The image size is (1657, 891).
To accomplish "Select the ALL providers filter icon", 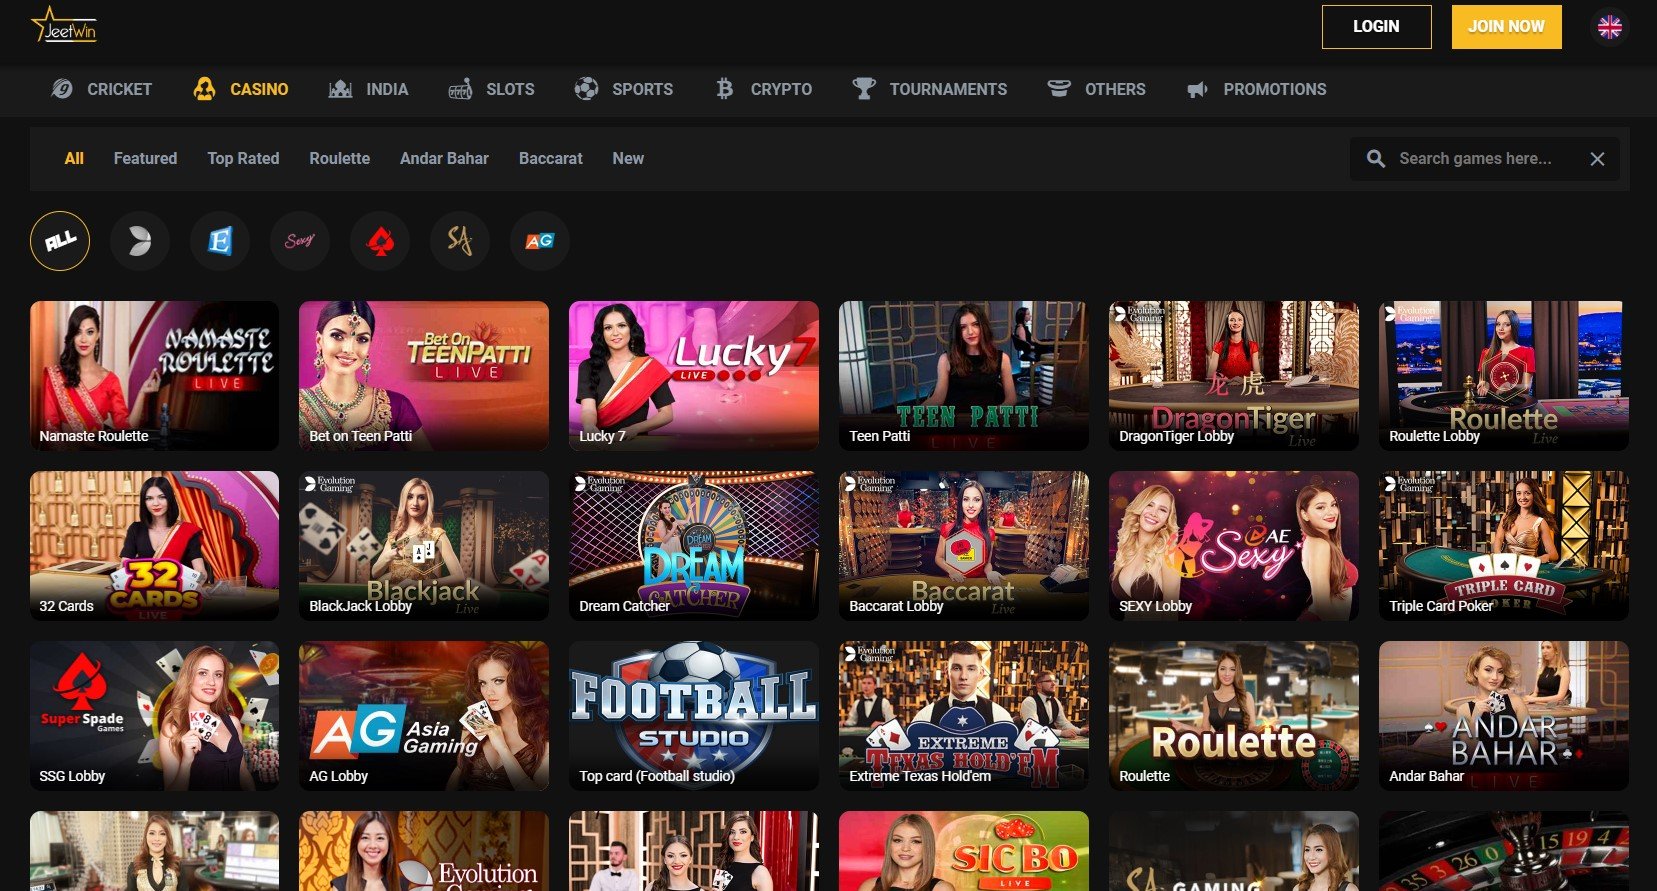I will 60,241.
